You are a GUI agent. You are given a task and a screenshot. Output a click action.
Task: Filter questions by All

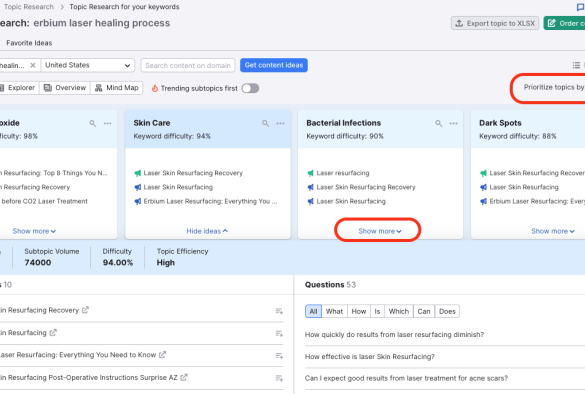click(313, 311)
